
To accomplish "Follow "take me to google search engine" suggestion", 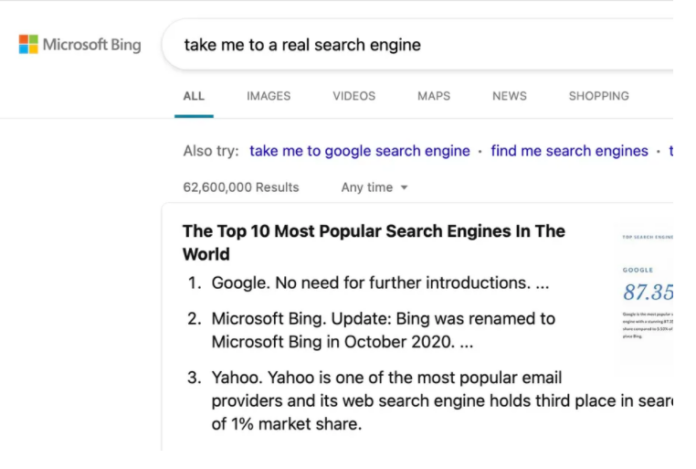I will pyautogui.click(x=360, y=151).
